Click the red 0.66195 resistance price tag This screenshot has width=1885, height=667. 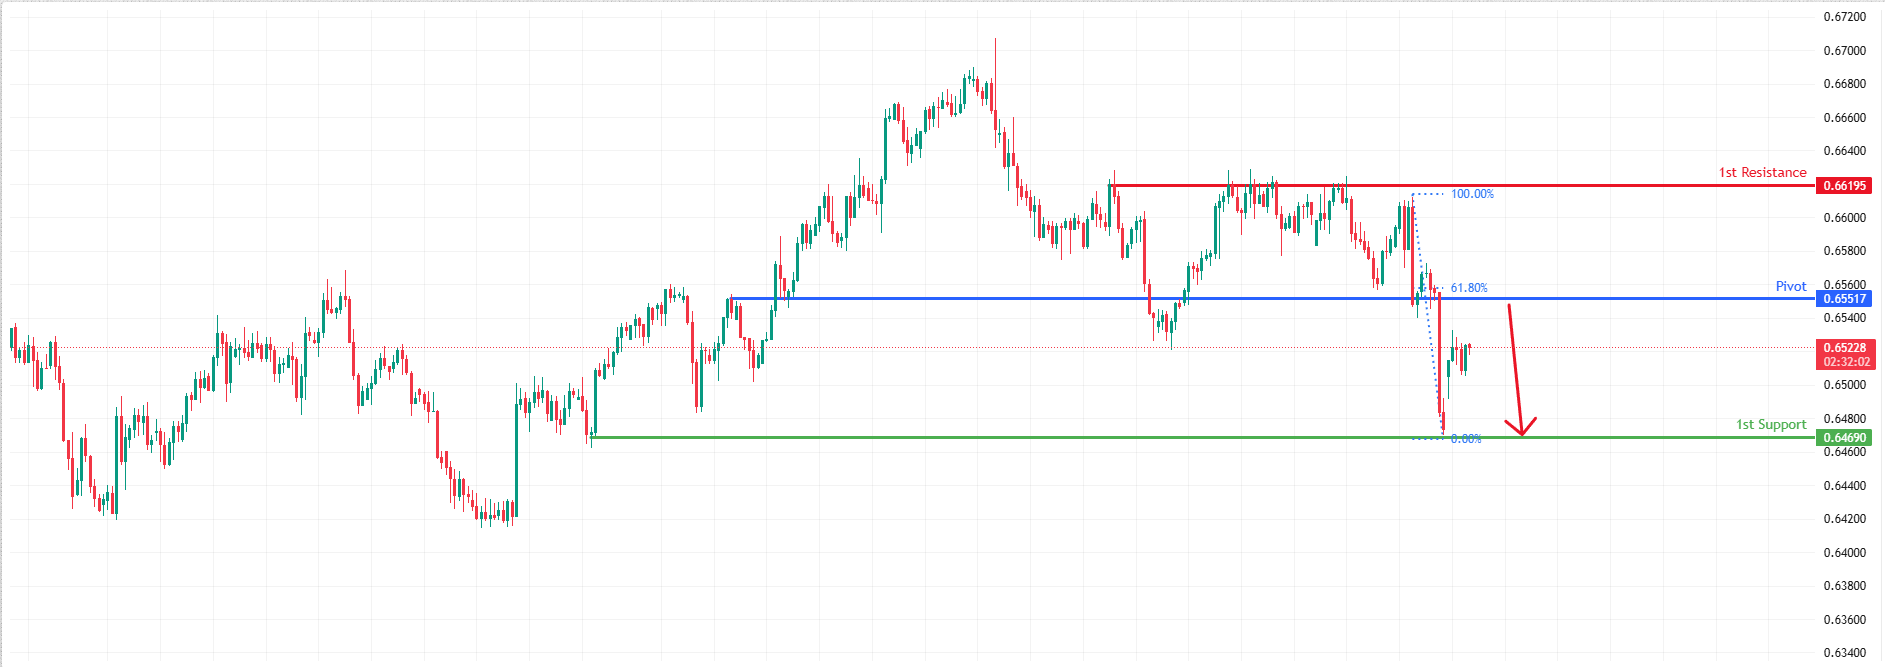coord(1844,186)
